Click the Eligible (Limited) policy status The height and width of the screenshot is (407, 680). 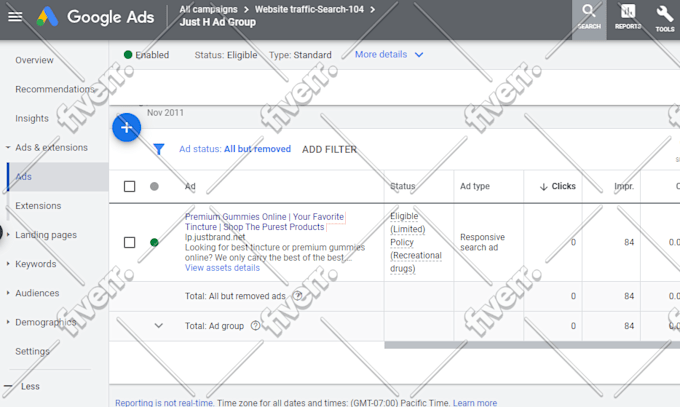click(415, 242)
